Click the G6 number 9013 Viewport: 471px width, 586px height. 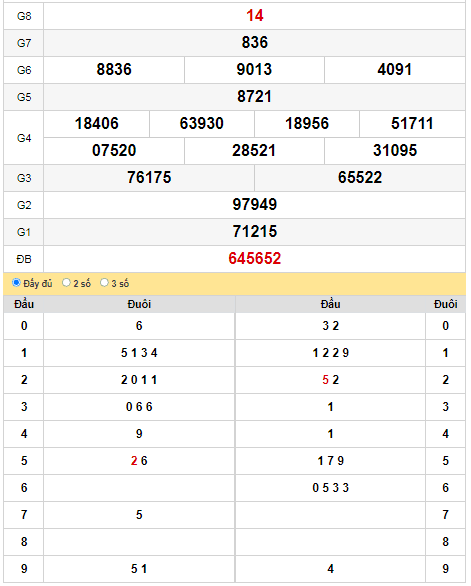point(254,70)
